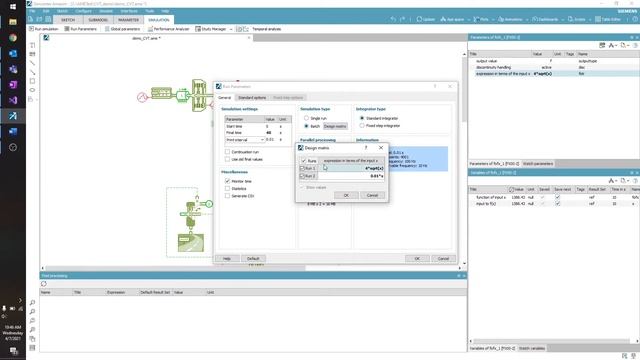
Task: Open Study Manager from the toolbar
Action: (211, 29)
